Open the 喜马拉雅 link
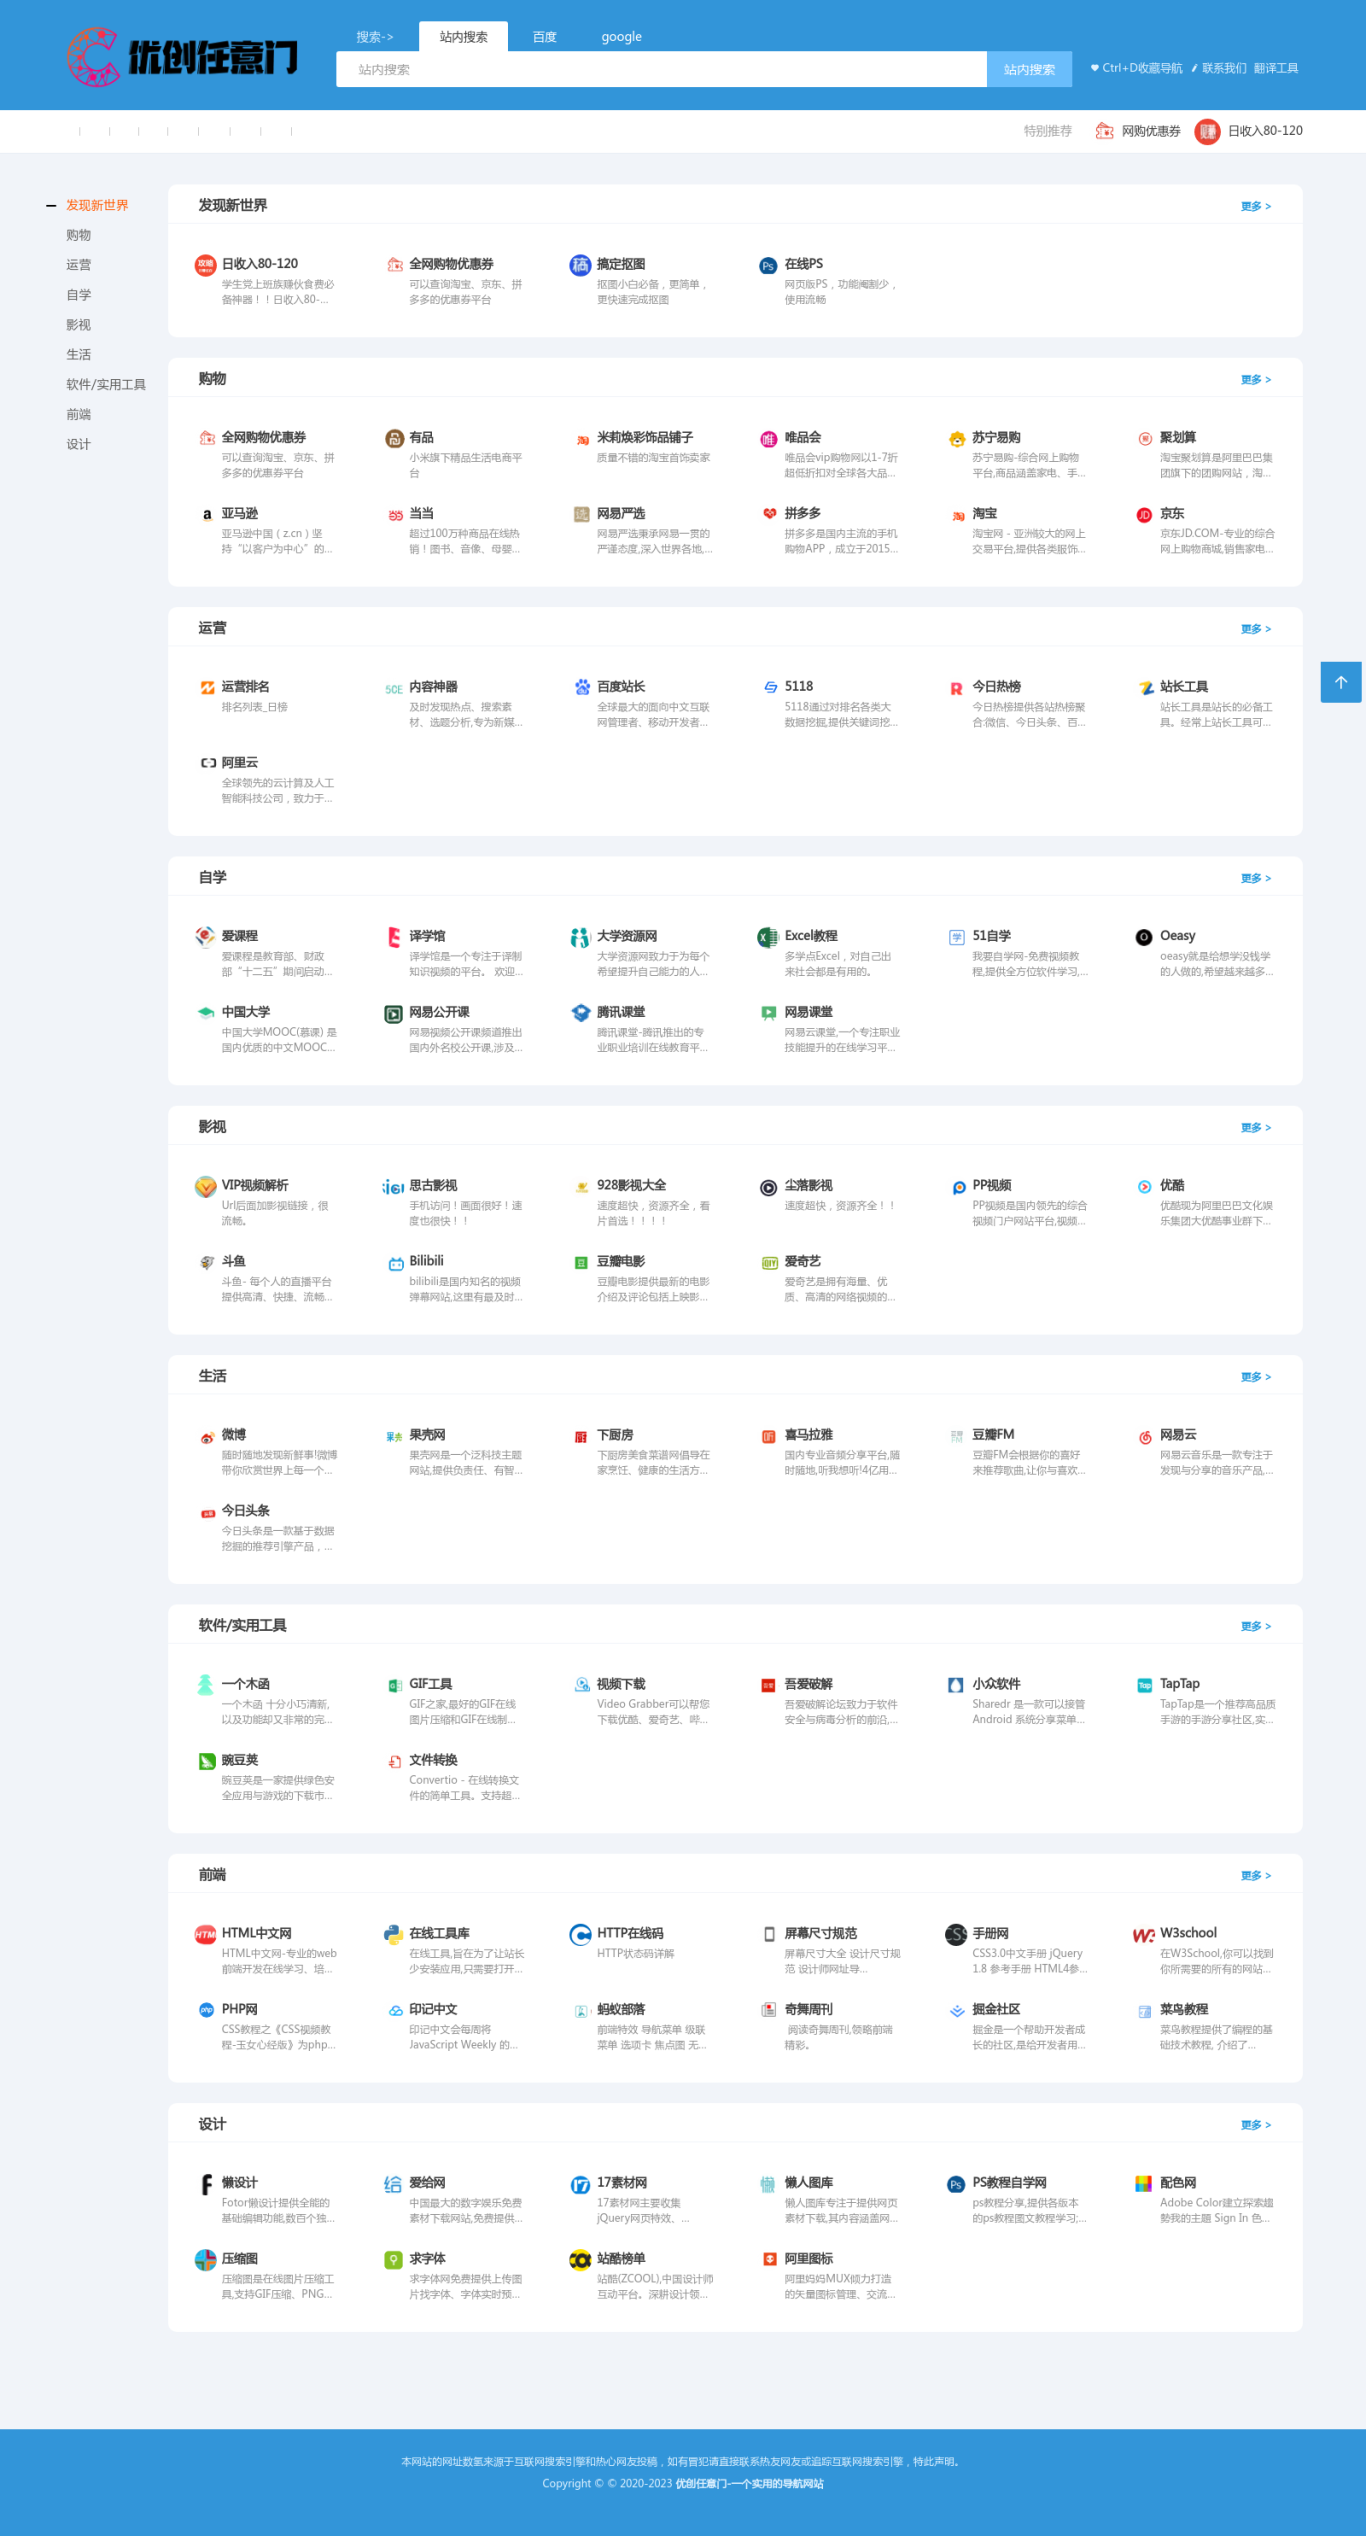The height and width of the screenshot is (2536, 1366). (809, 1435)
